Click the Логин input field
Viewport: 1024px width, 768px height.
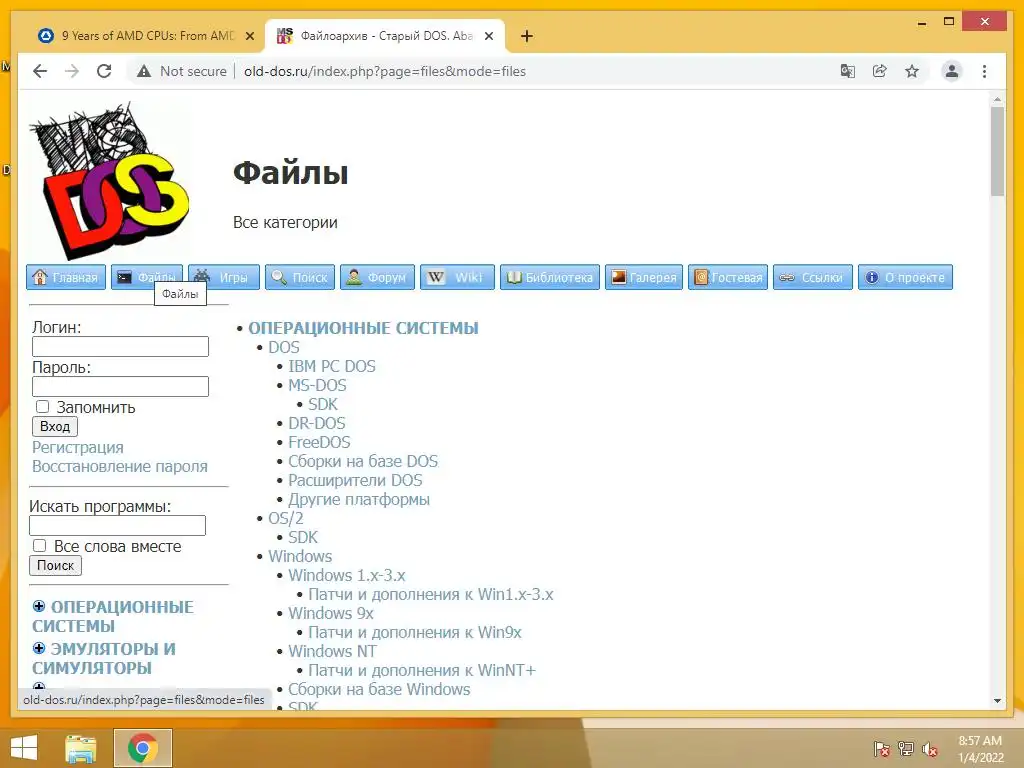[120, 346]
